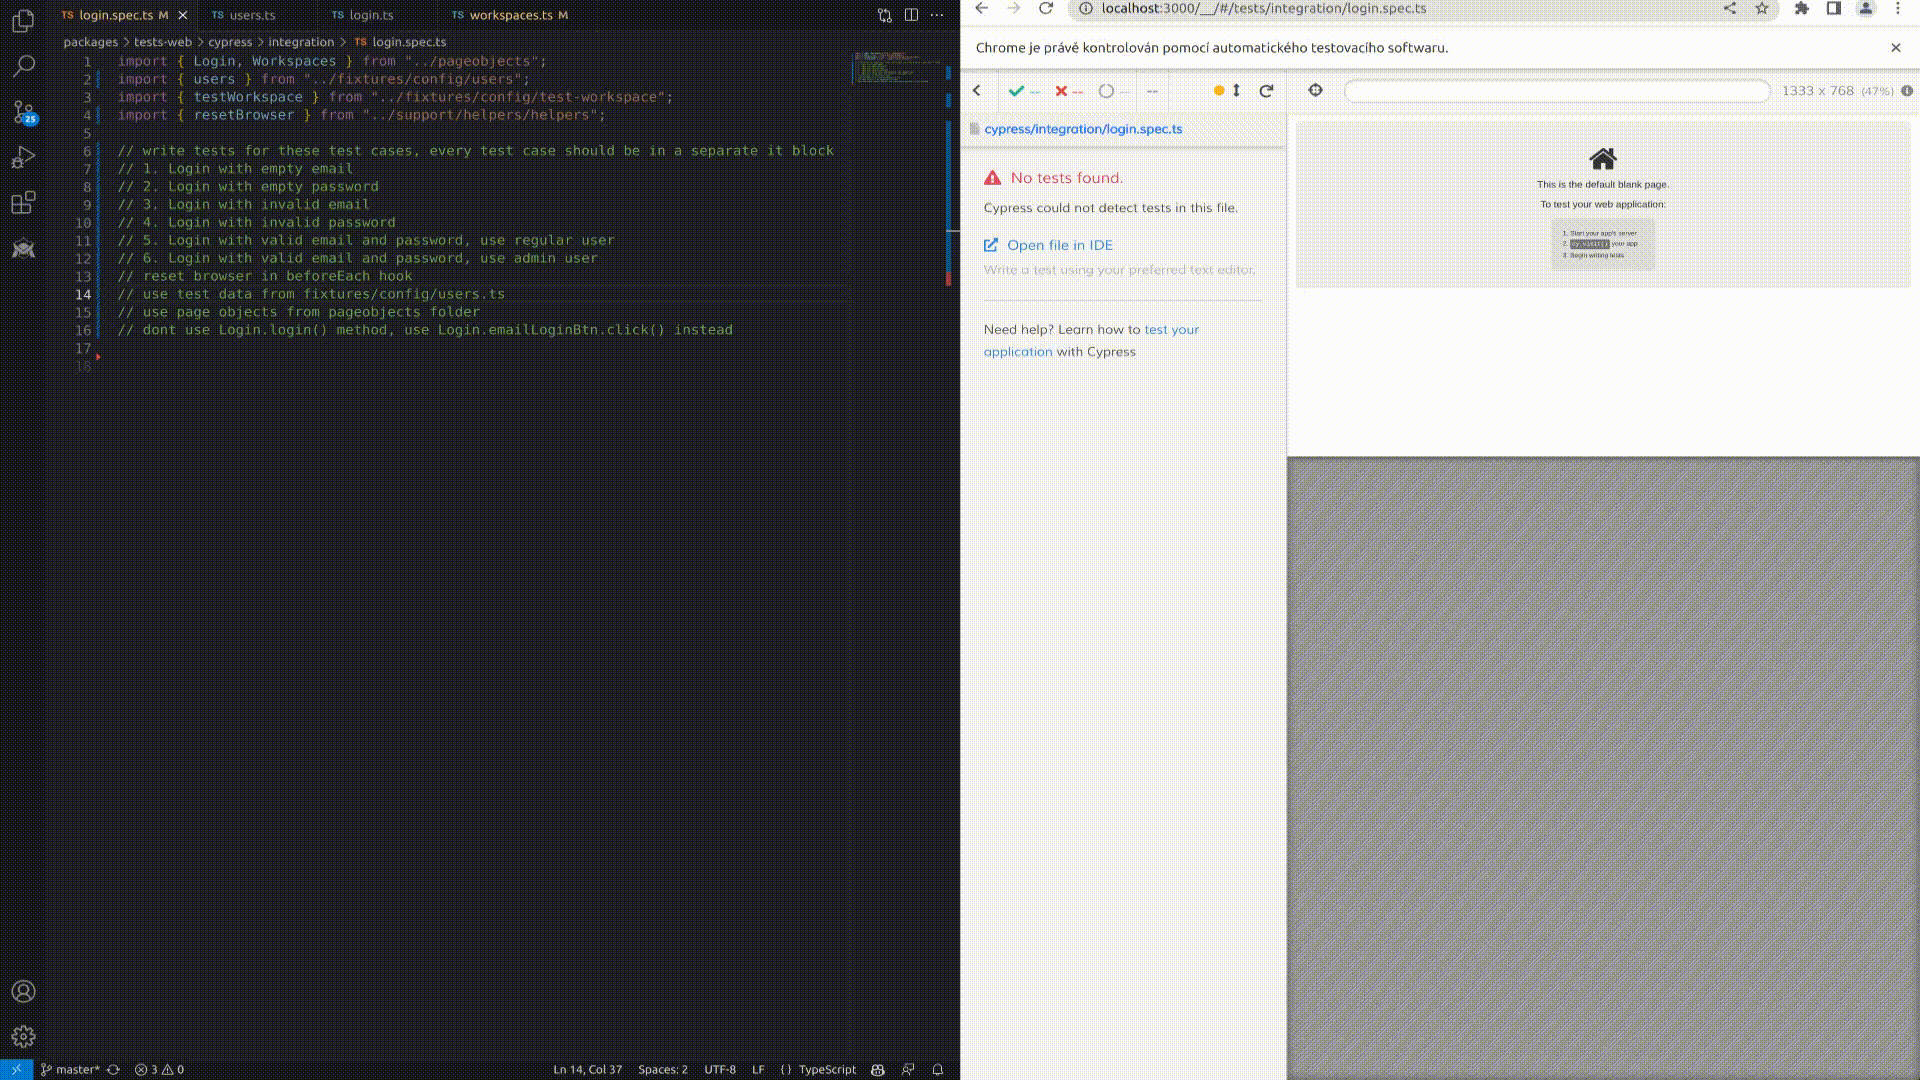
Task: Click the tests-web breadcrumb segment
Action: tap(163, 42)
